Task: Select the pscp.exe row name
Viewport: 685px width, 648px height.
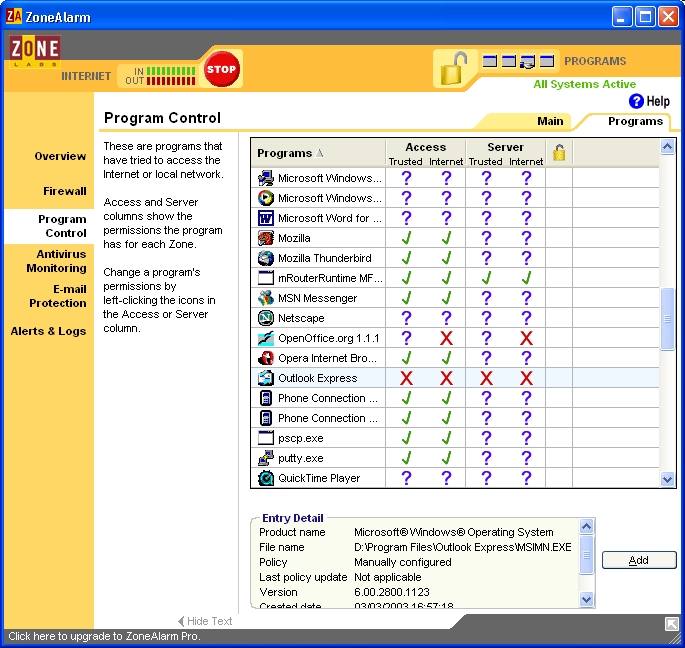Action: [301, 438]
